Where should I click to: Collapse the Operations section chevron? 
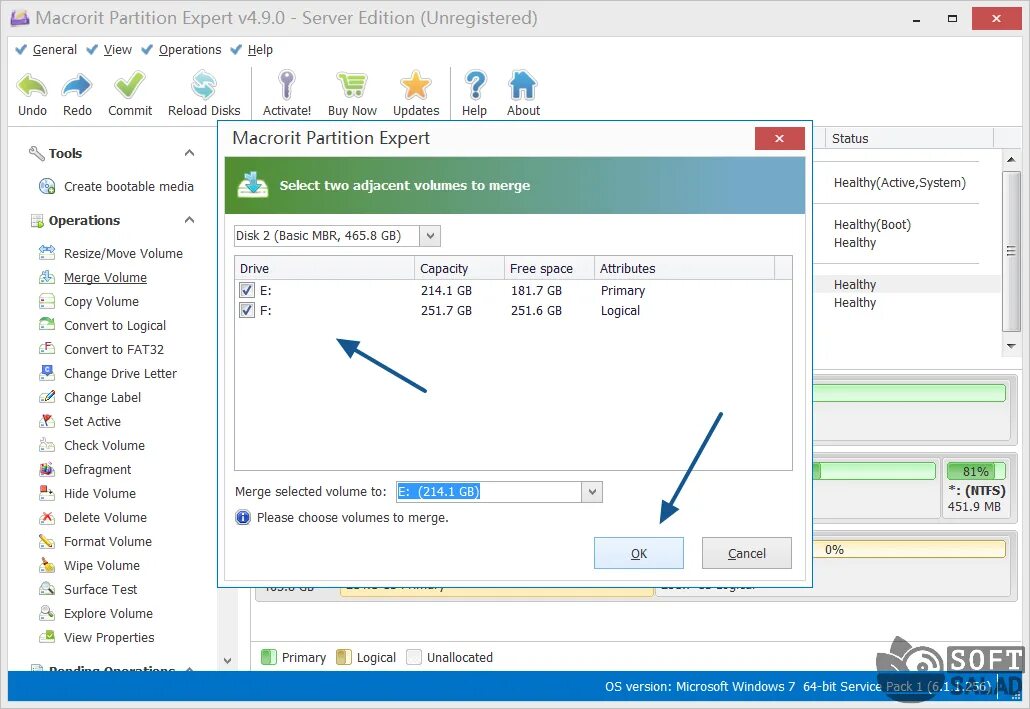tap(189, 219)
